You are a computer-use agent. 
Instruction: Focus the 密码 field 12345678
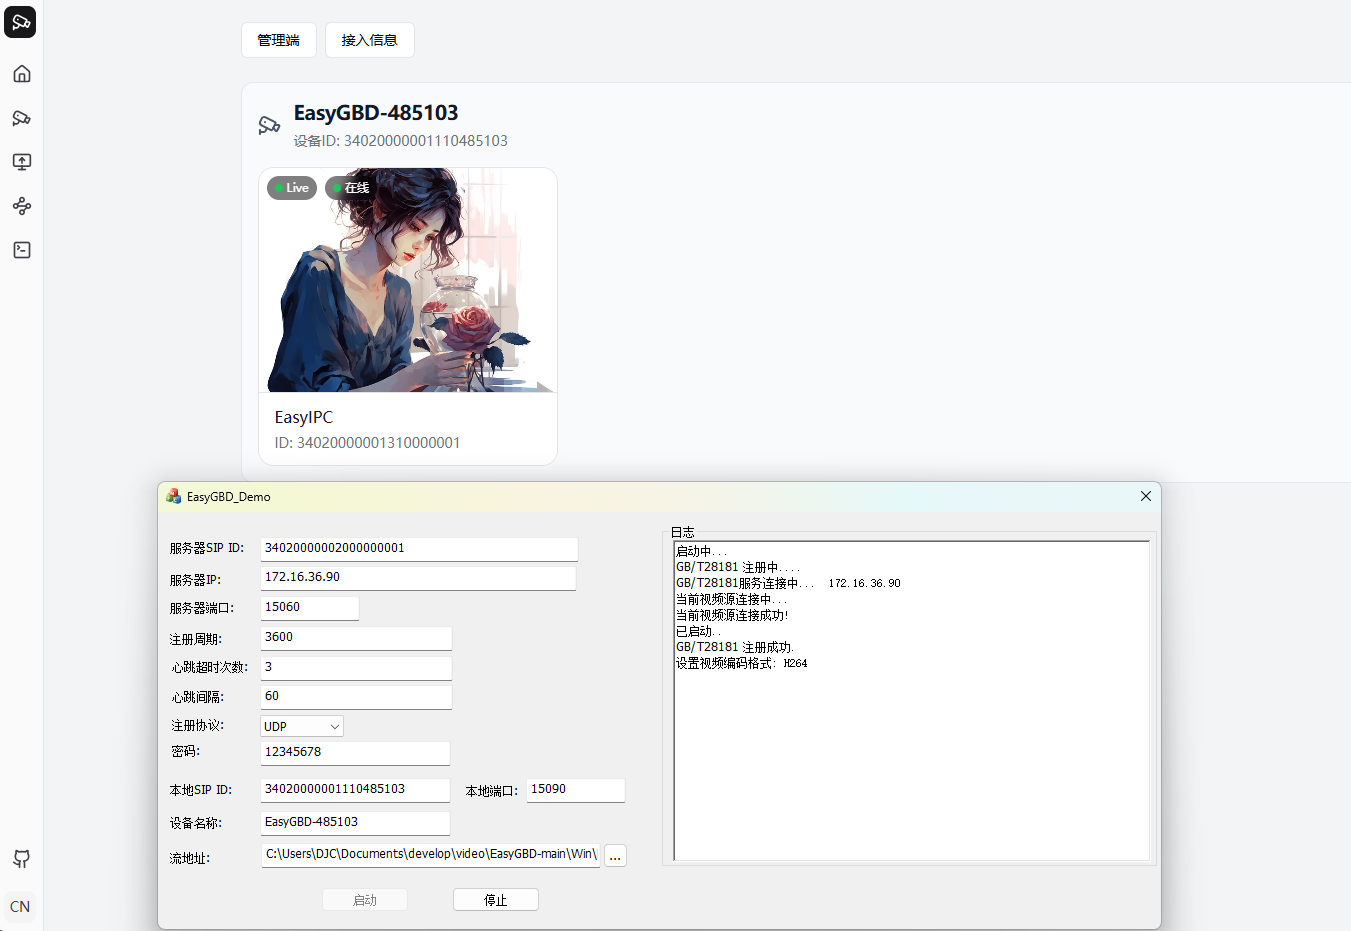355,753
